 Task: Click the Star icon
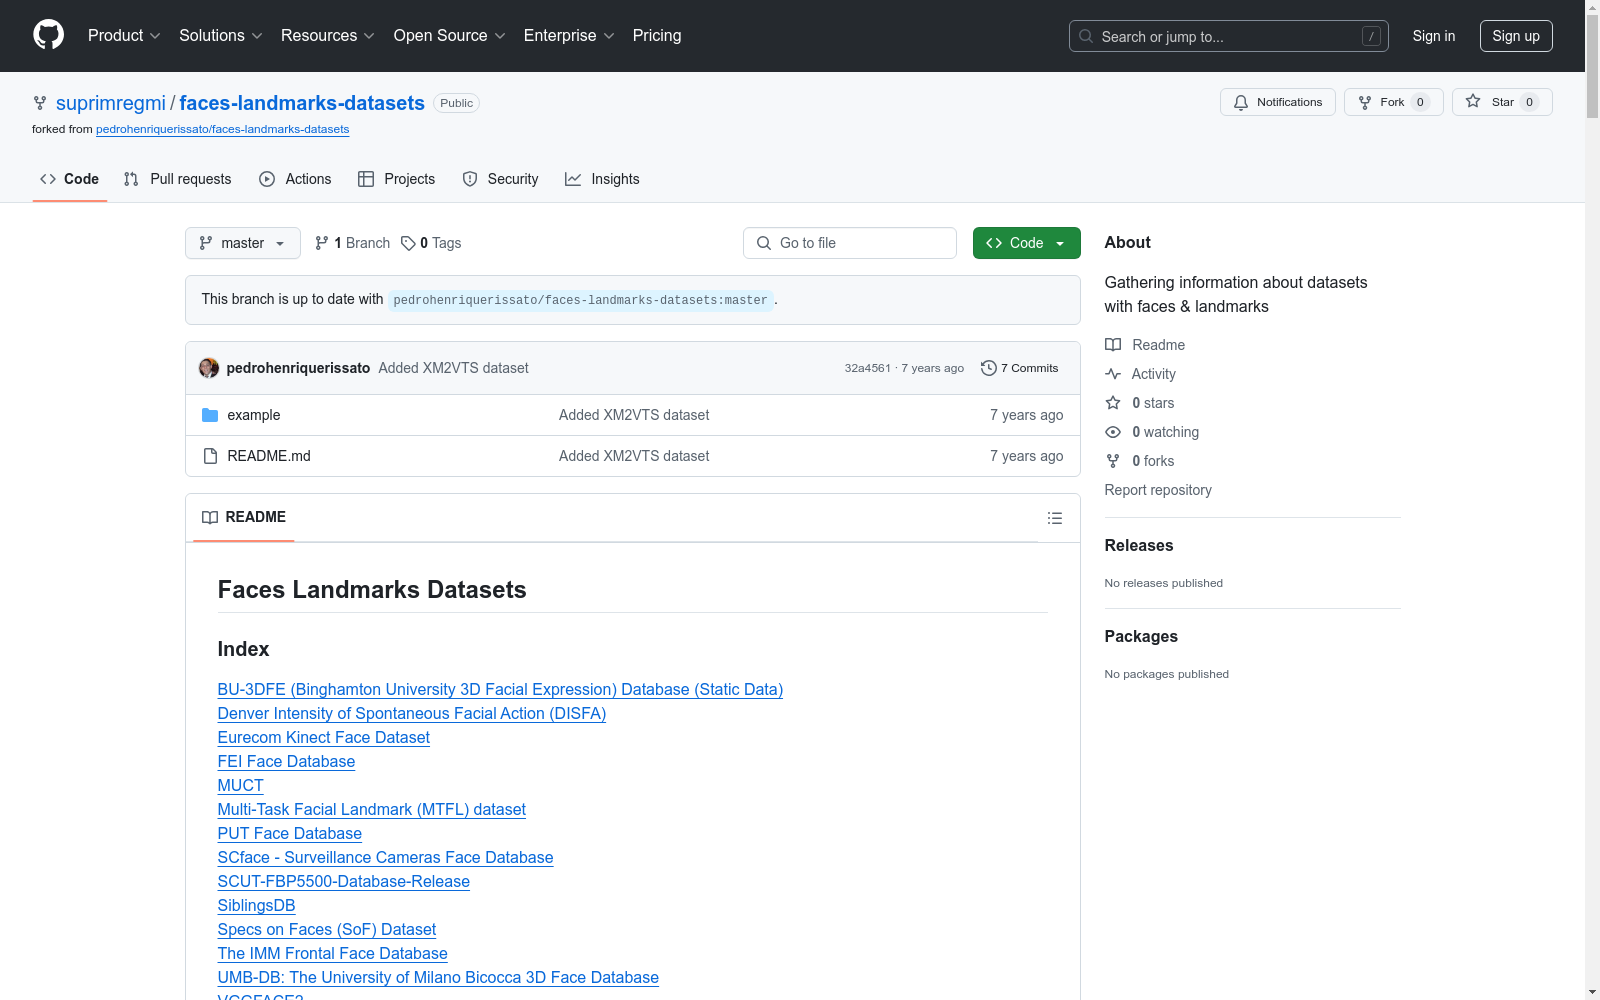coord(1473,101)
